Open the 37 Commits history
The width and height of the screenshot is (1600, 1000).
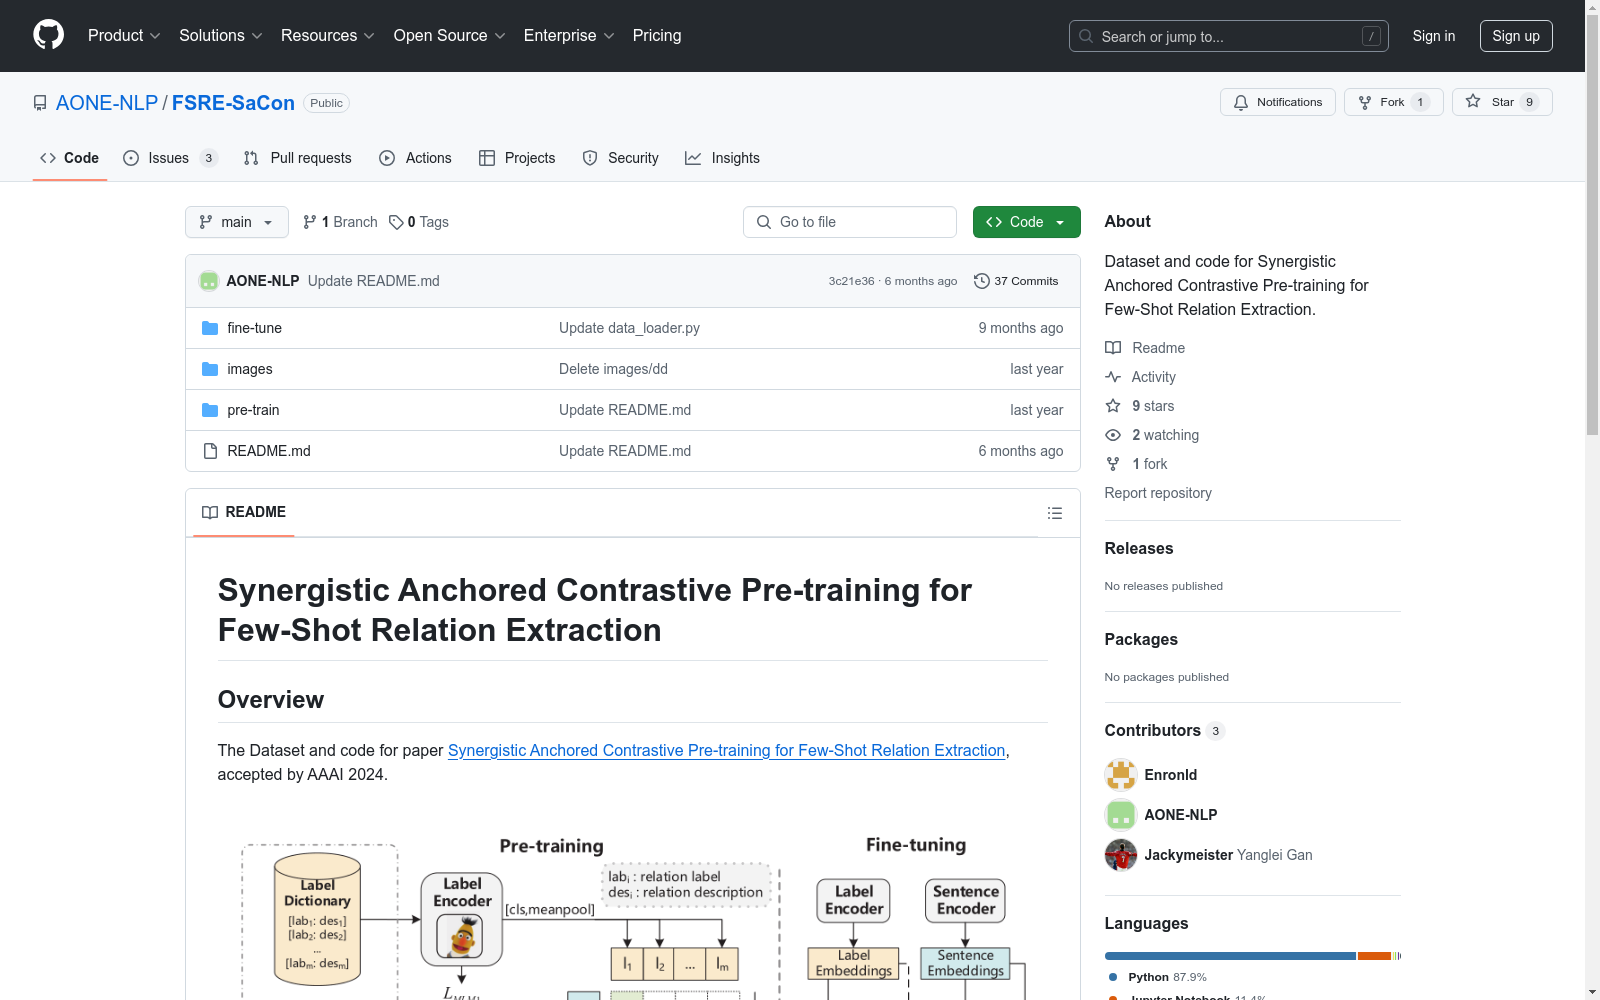[x=1016, y=281]
